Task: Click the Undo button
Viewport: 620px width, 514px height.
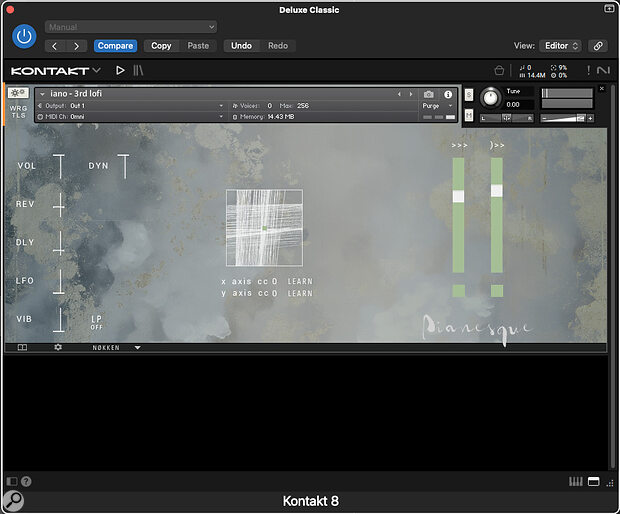Action: (241, 46)
